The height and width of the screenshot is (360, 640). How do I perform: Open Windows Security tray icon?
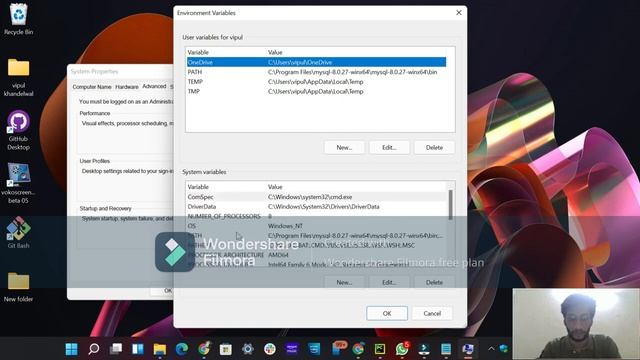504,349
